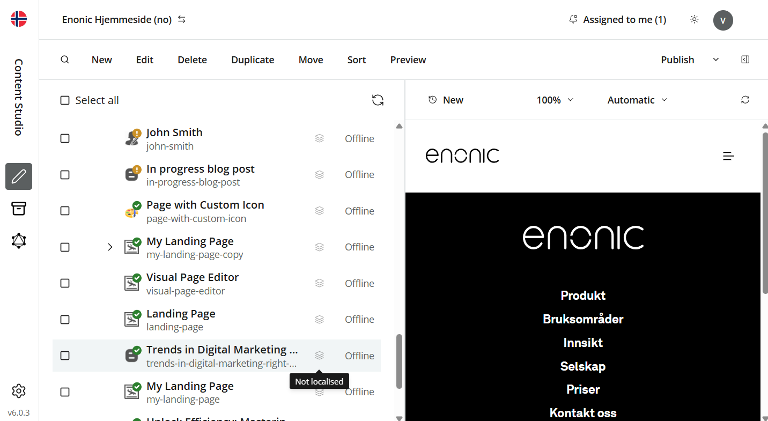Image resolution: width=768 pixels, height=421 pixels.
Task: Click the Innsikt link in the preview
Action: (583, 343)
